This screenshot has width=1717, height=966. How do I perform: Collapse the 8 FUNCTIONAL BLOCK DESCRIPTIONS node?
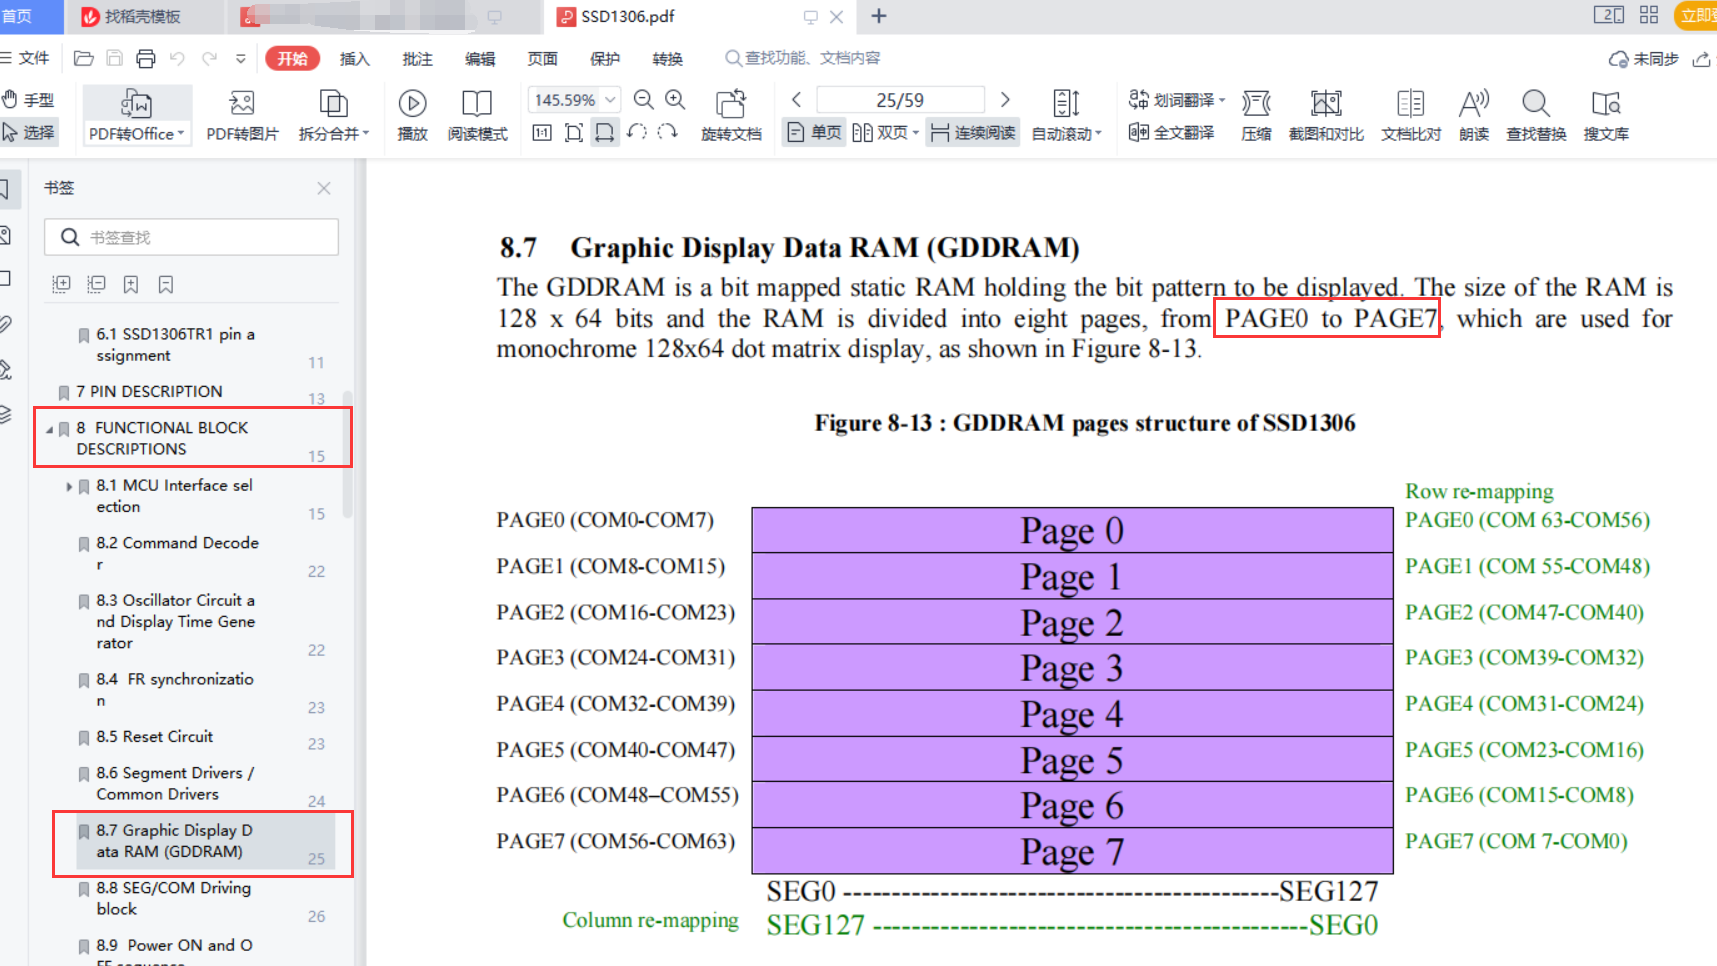point(49,429)
